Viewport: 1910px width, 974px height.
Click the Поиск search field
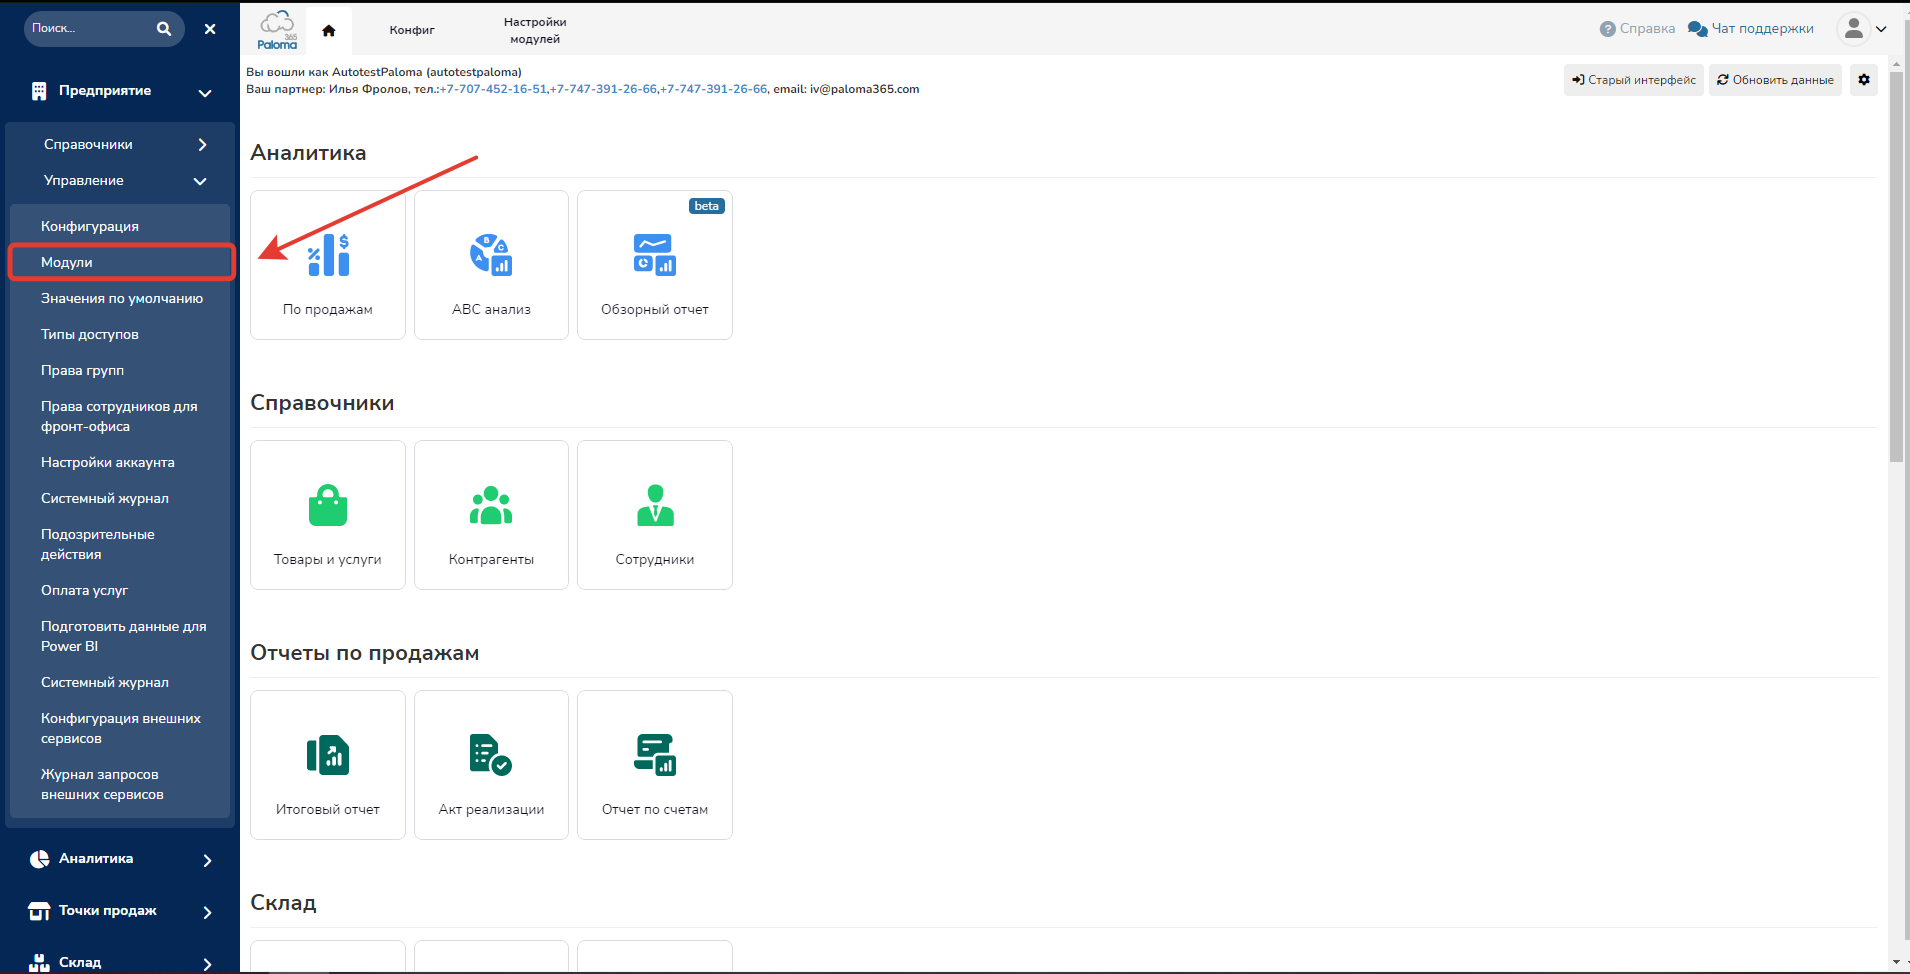pyautogui.click(x=90, y=29)
